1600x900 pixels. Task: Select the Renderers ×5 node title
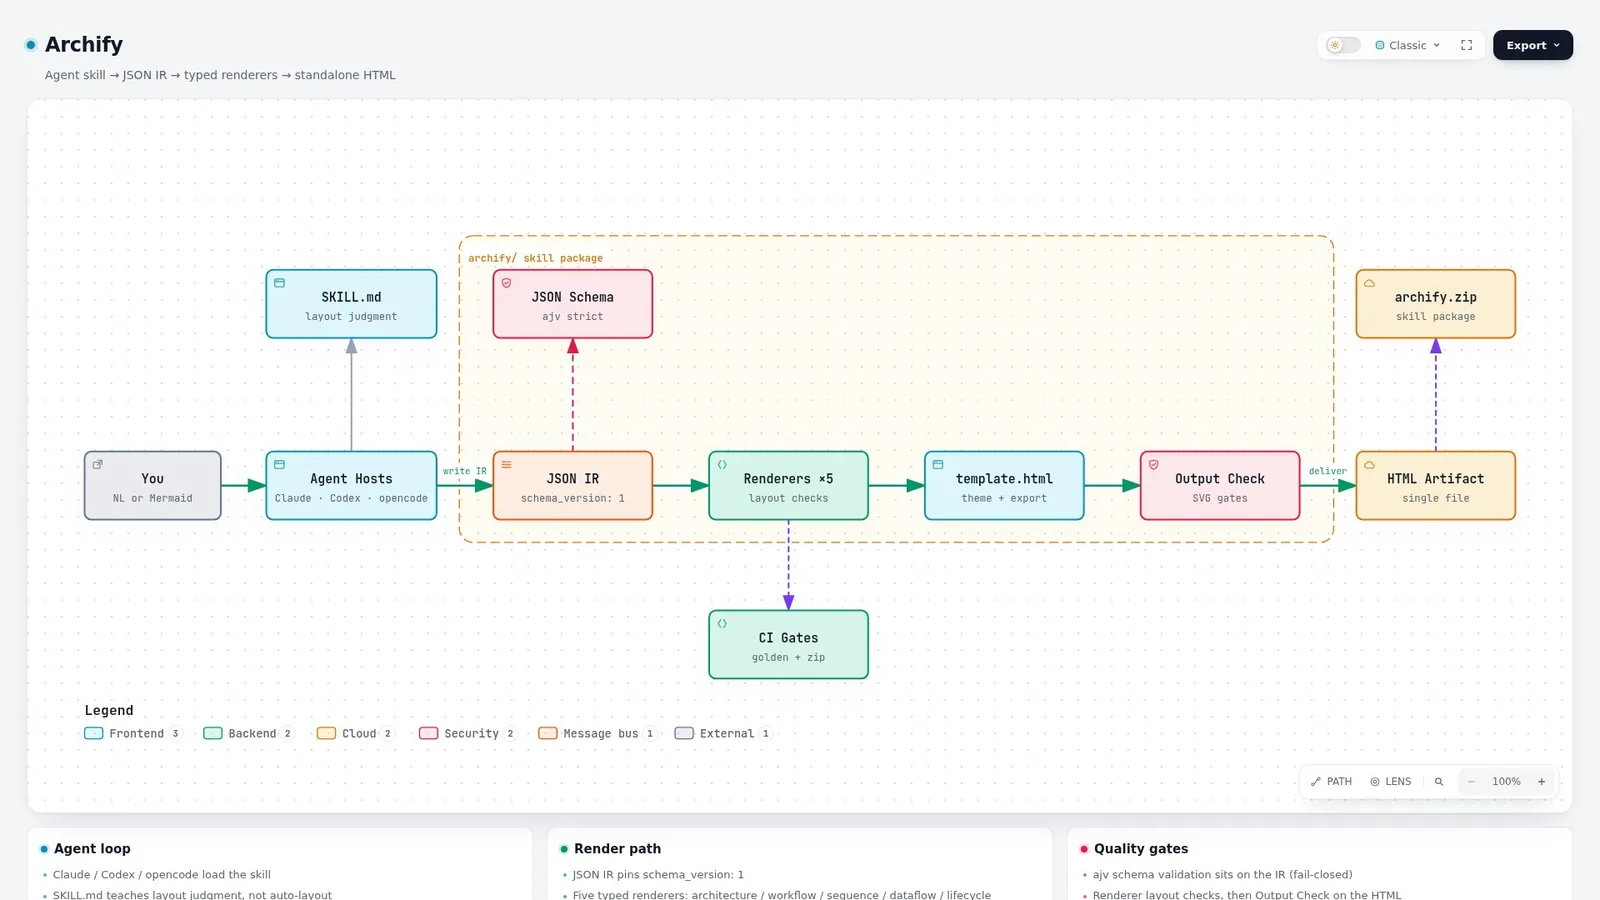pos(788,479)
